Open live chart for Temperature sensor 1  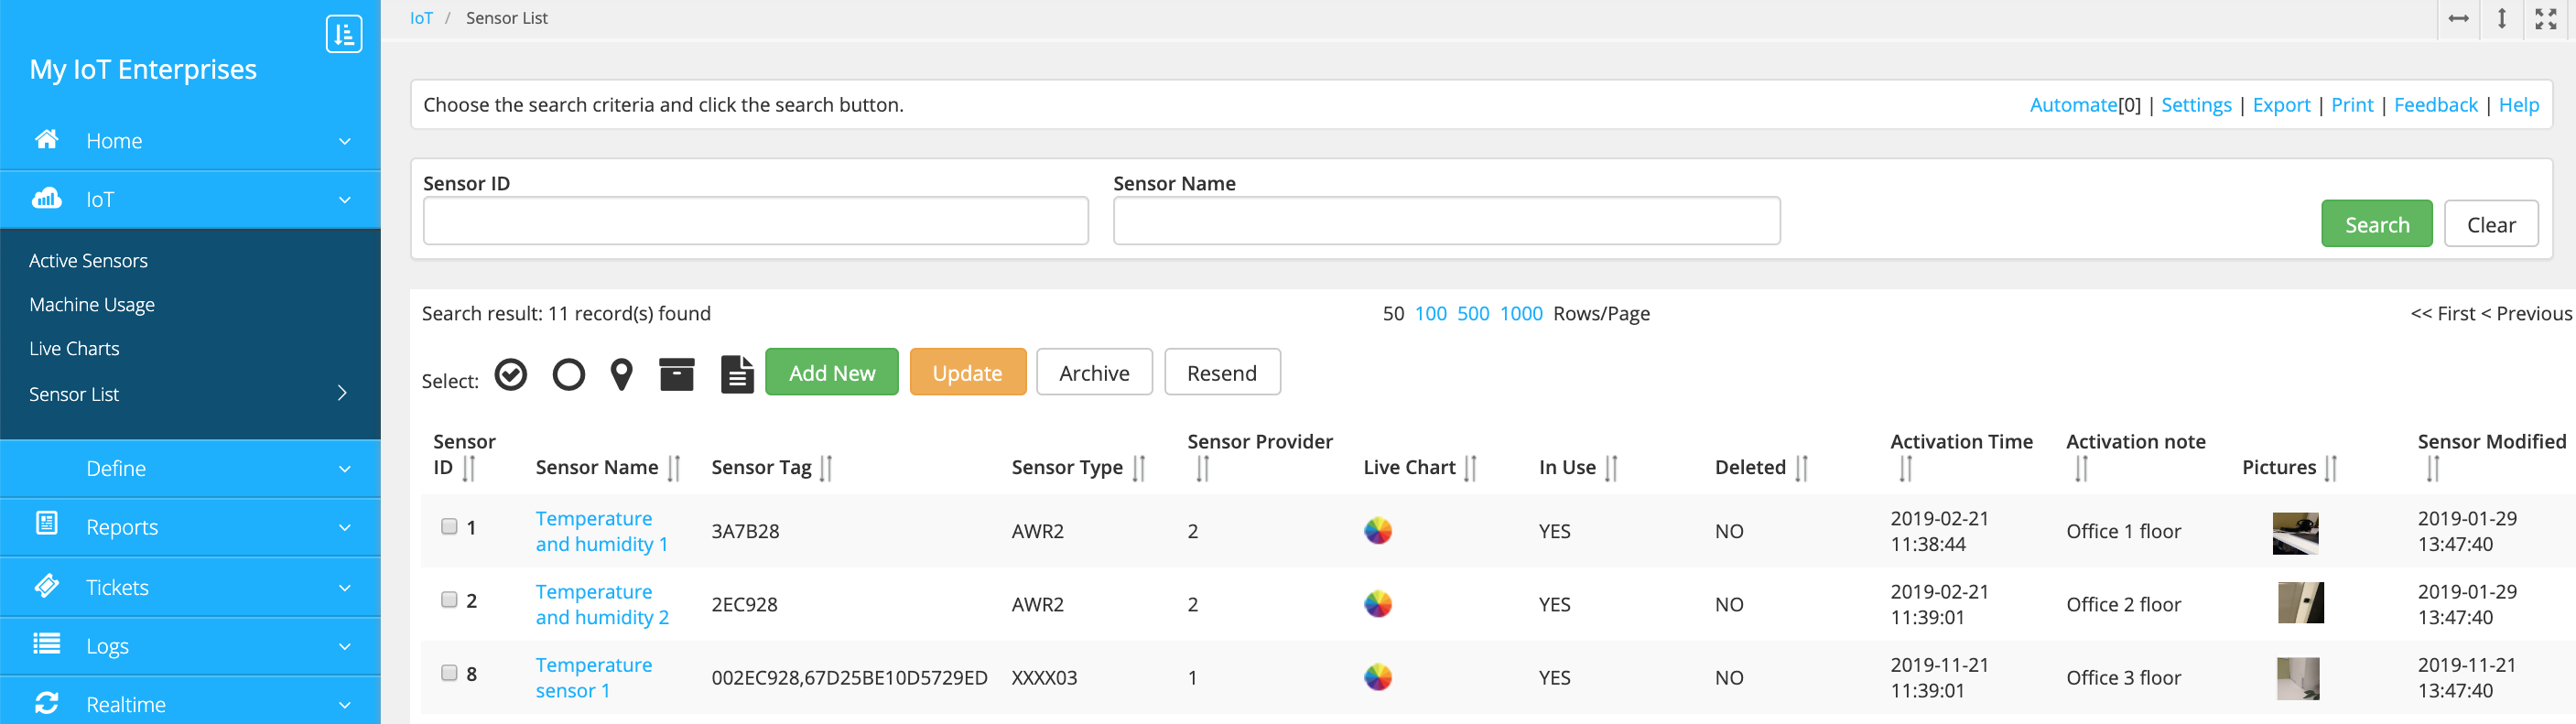[x=1377, y=677]
